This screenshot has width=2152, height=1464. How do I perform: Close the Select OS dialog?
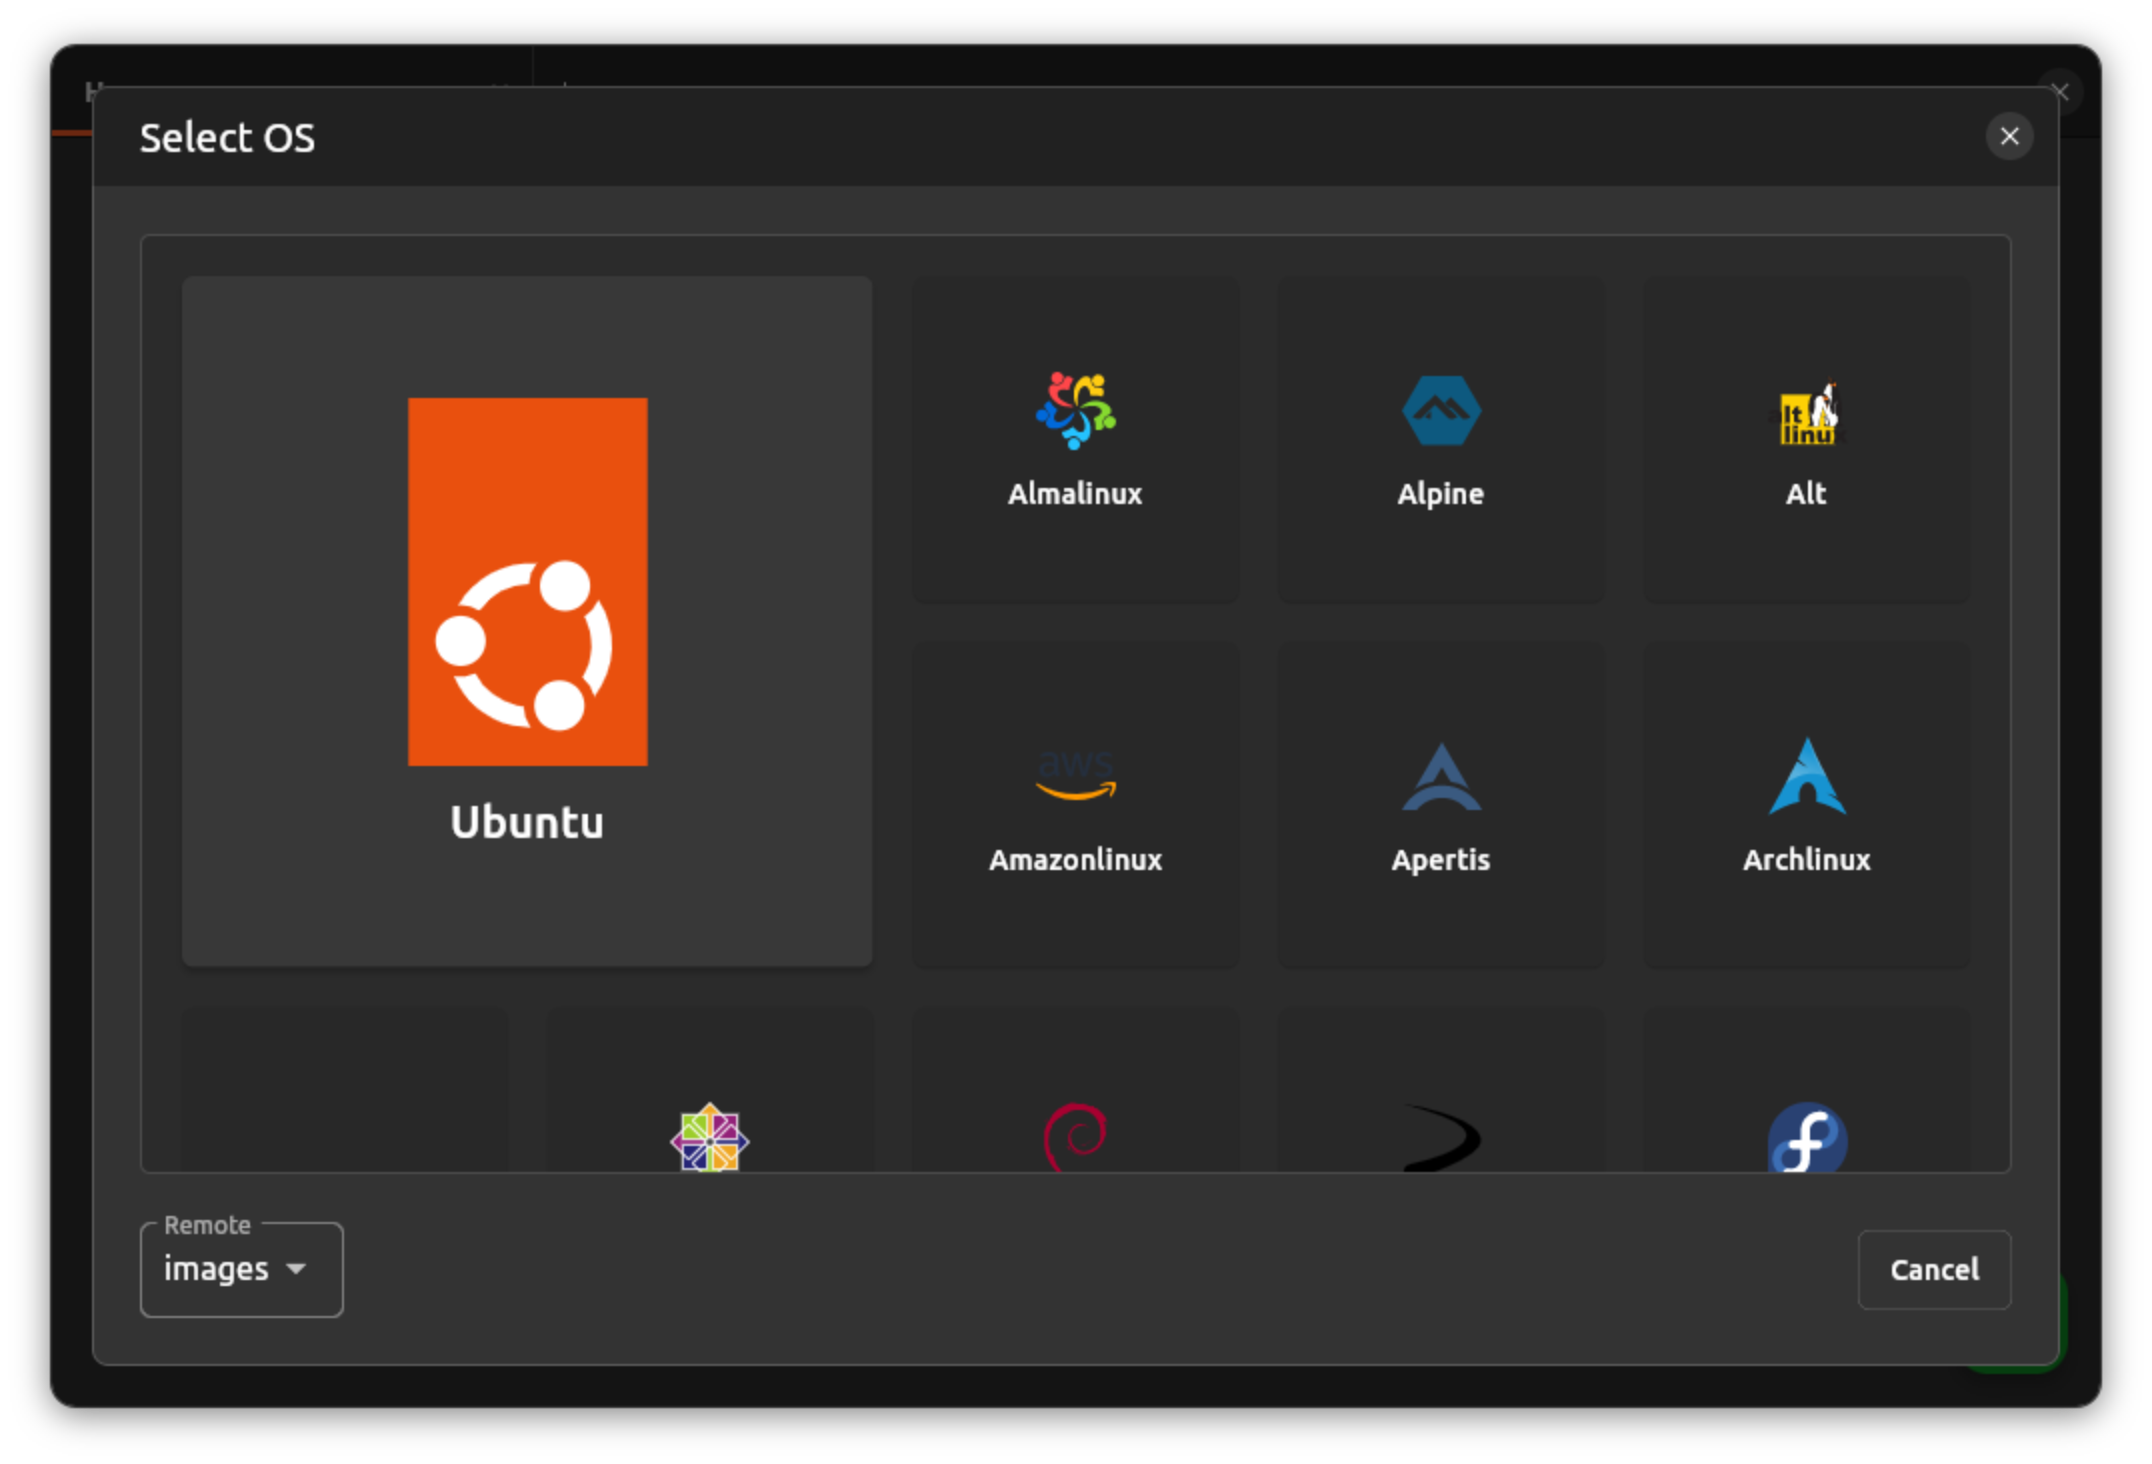(2010, 136)
